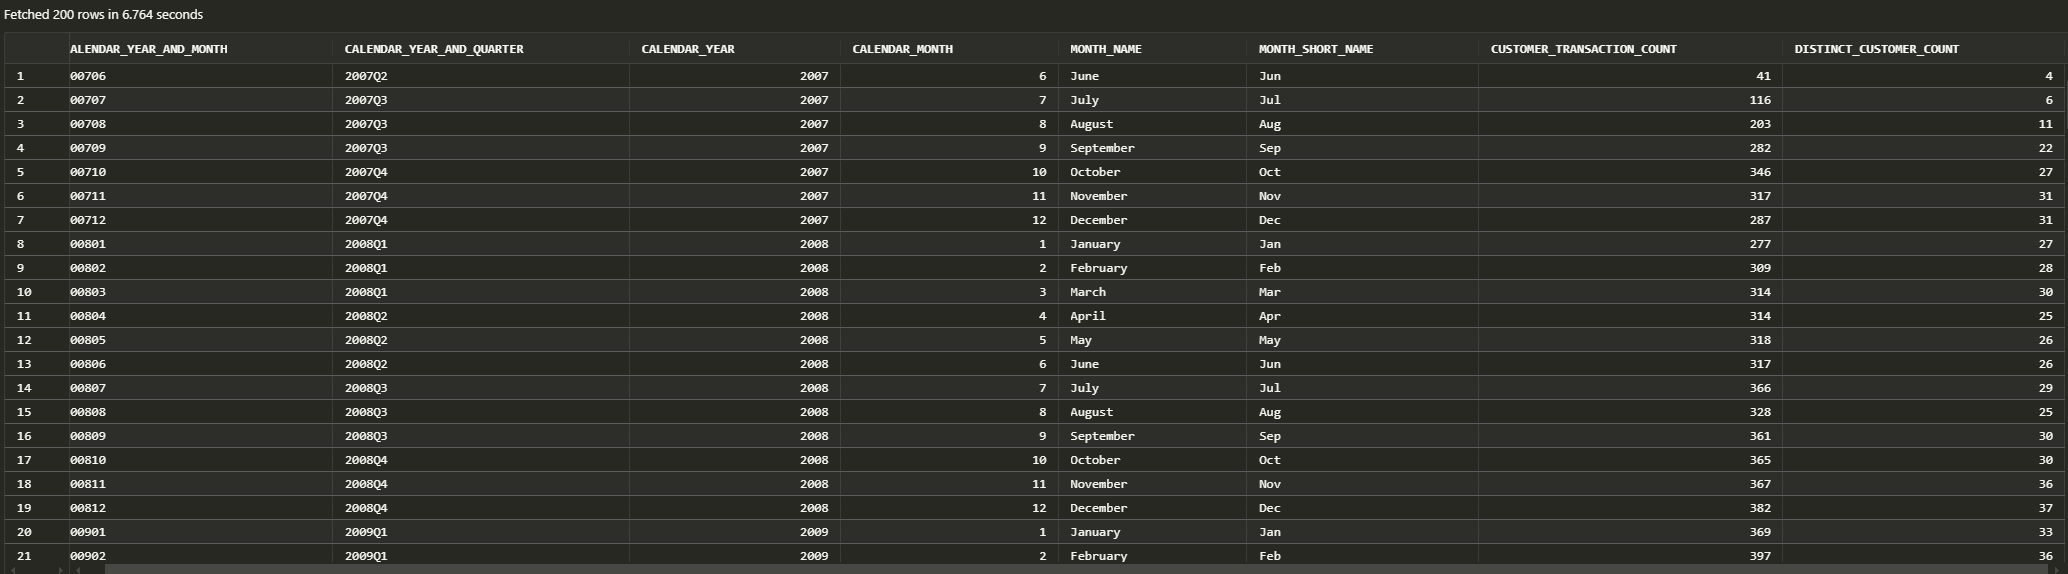The width and height of the screenshot is (2068, 574).
Task: Select the transaction count cell 346
Action: tap(1759, 172)
